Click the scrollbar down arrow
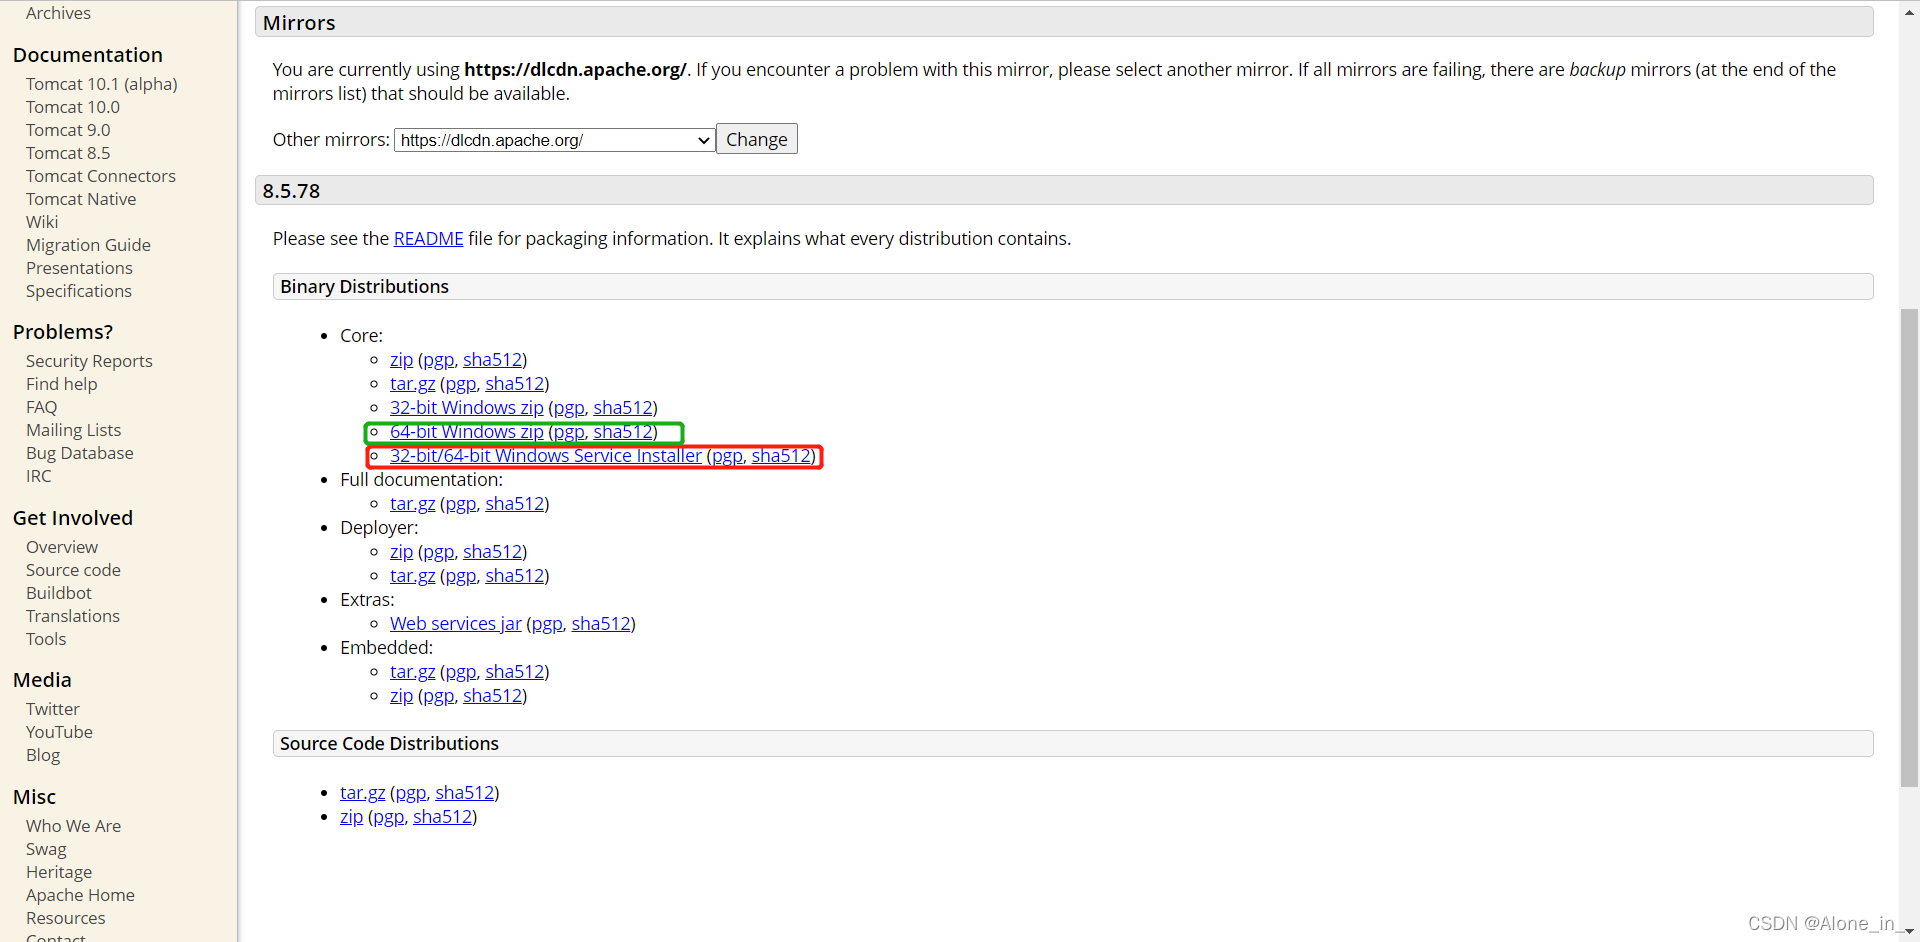 (1909, 931)
